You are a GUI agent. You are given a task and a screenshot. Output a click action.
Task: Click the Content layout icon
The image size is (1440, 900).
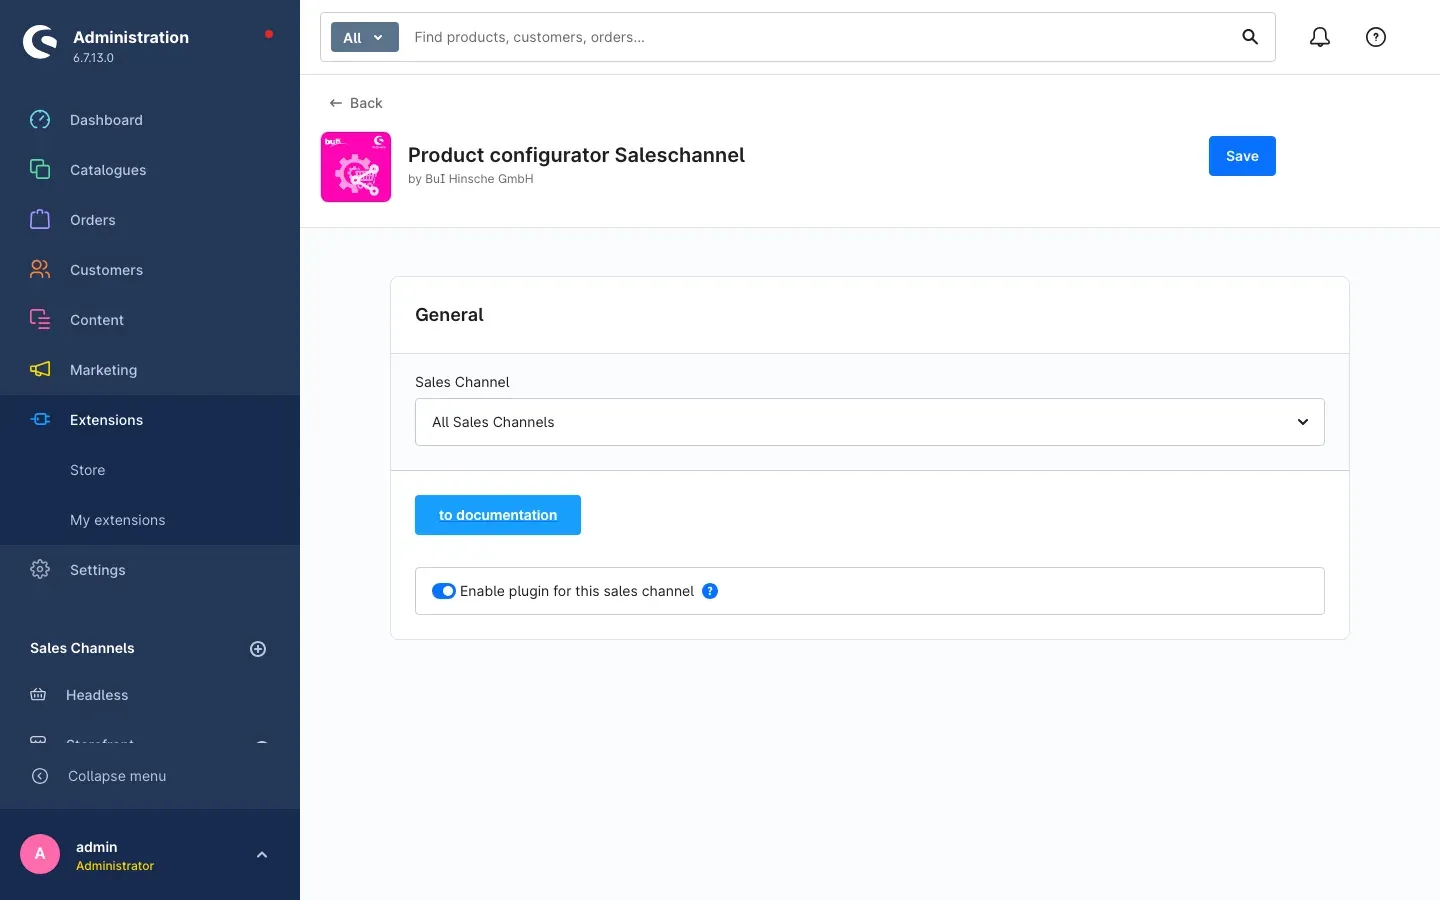click(40, 320)
